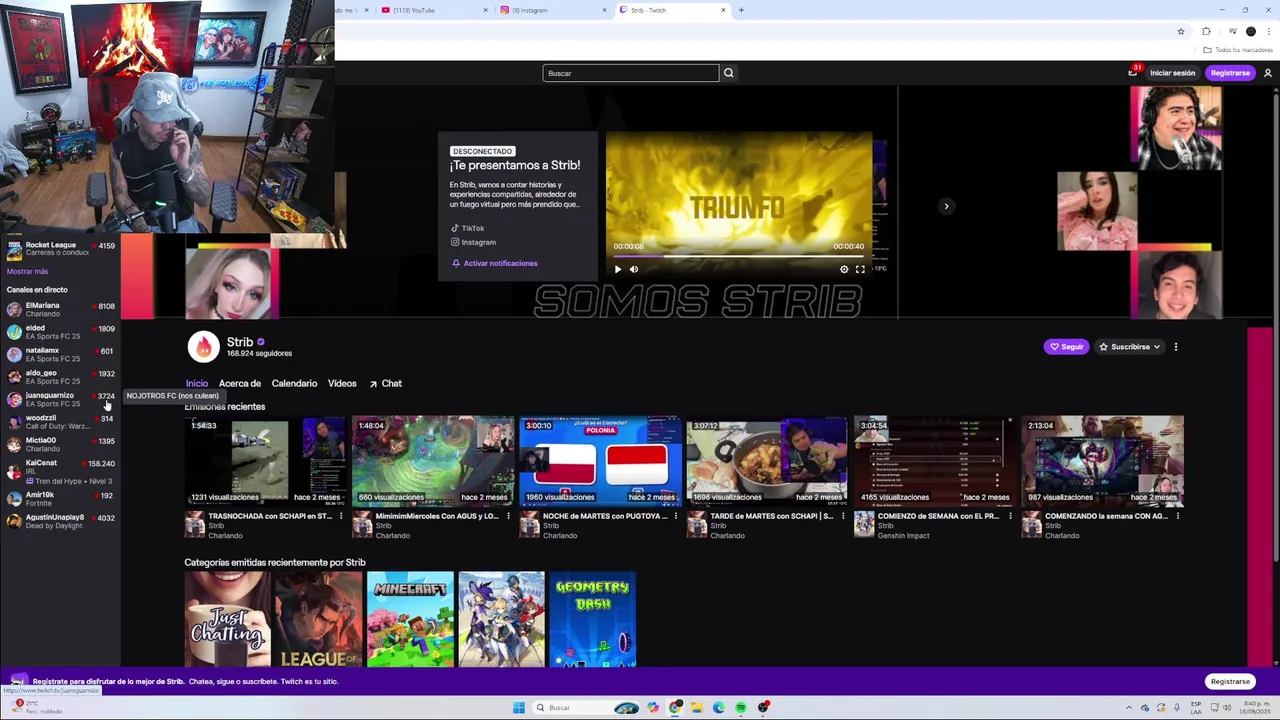The width and height of the screenshot is (1280, 720).
Task: Click the Iniciar sesión button
Action: pyautogui.click(x=1172, y=73)
